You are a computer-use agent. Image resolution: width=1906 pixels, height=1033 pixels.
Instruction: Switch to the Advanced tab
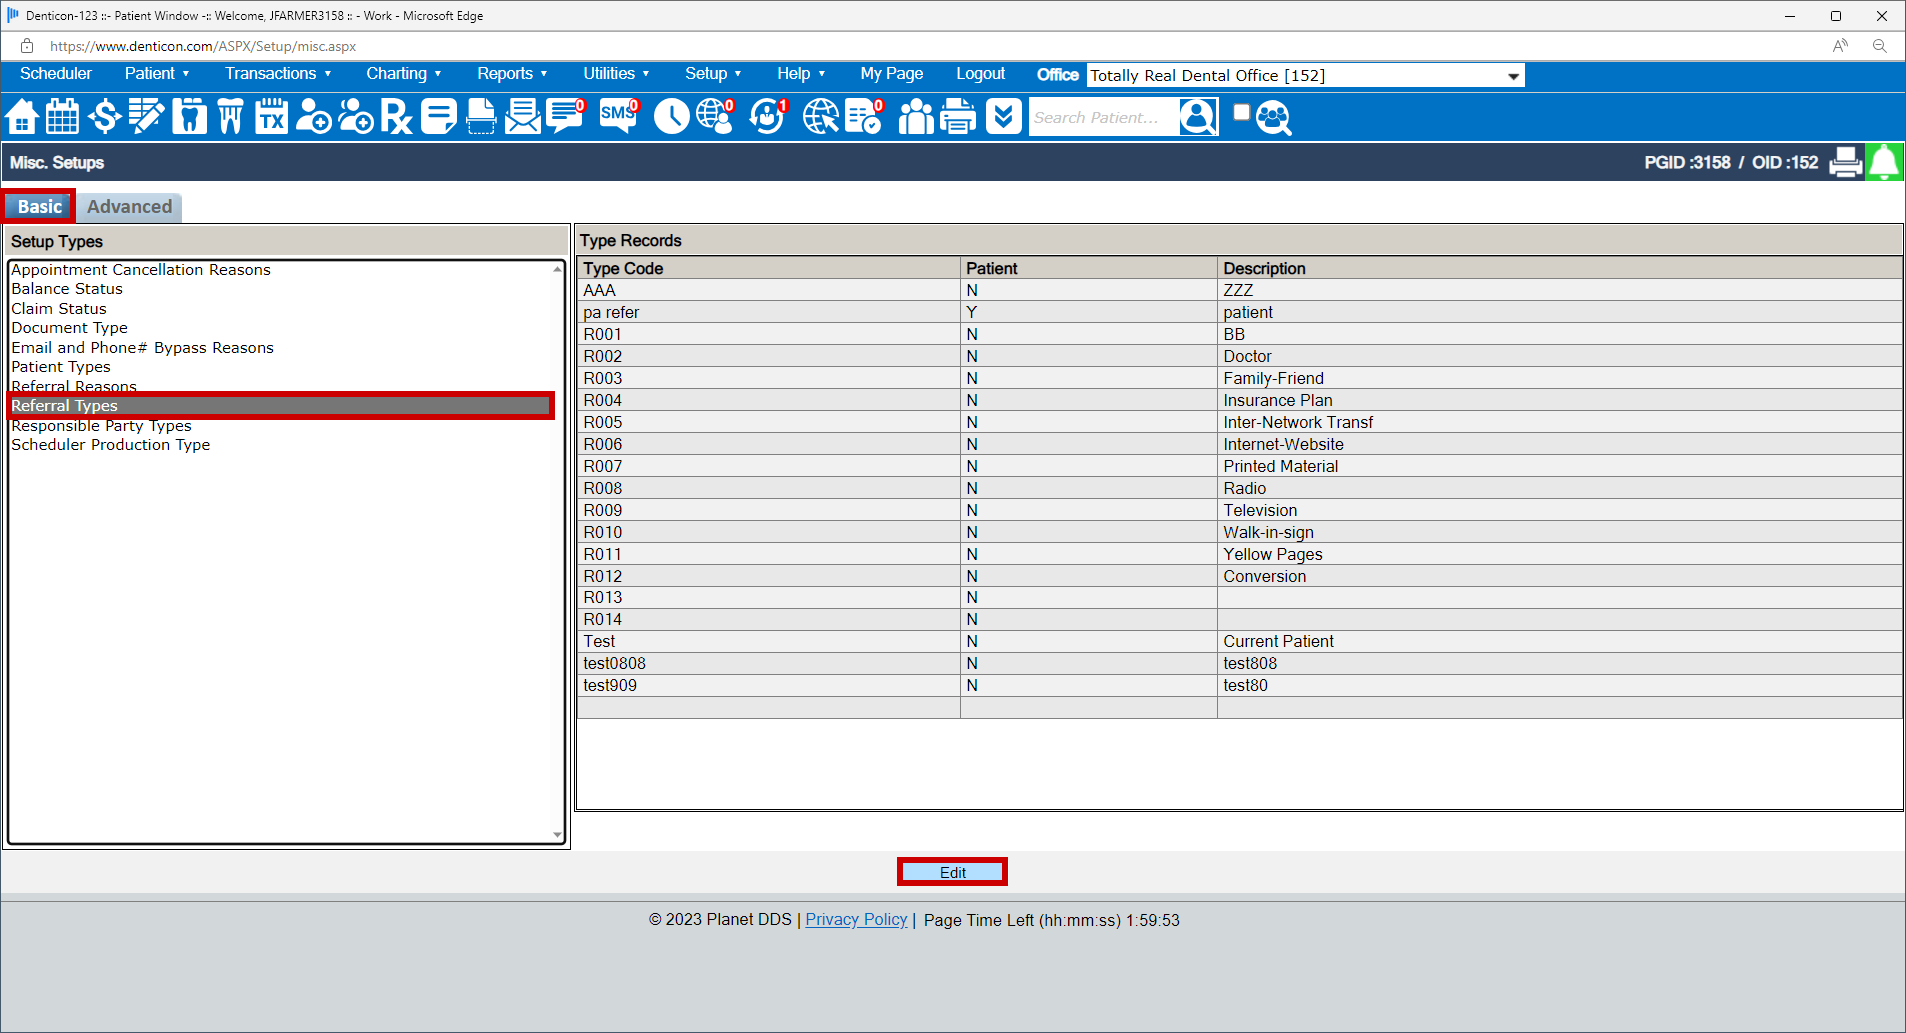tap(129, 206)
